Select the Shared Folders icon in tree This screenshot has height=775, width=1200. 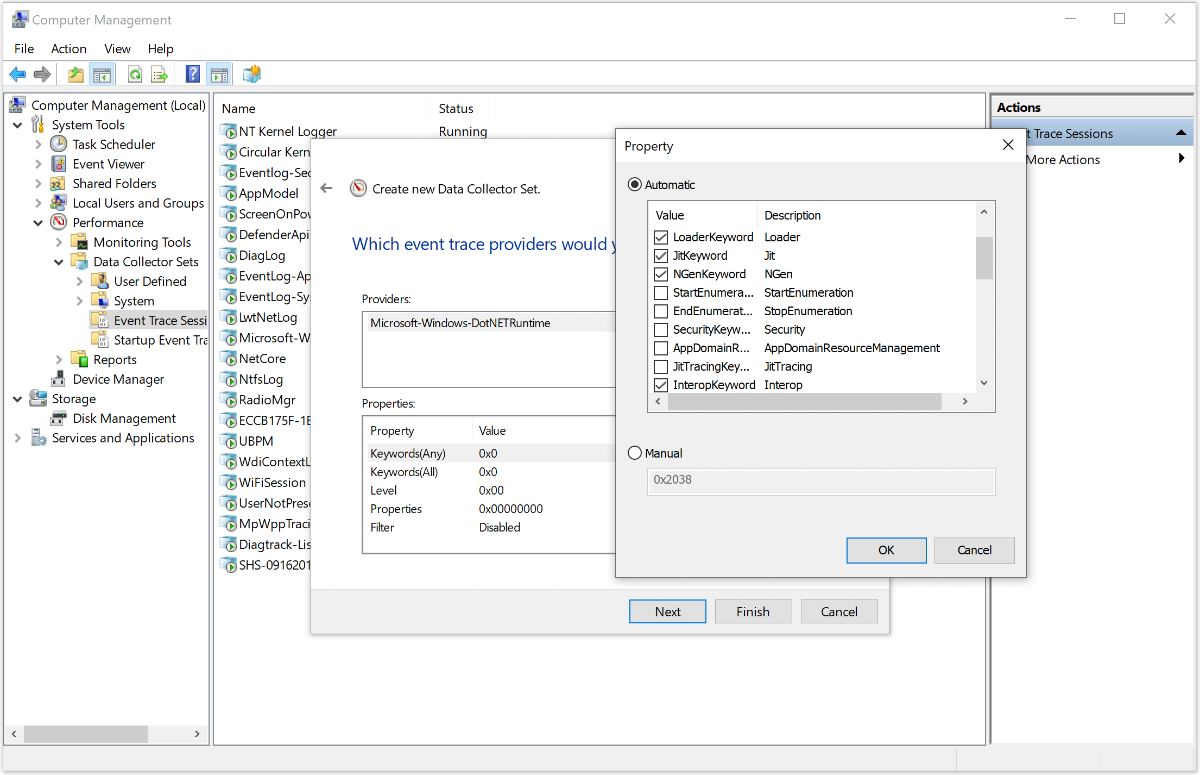pos(59,183)
